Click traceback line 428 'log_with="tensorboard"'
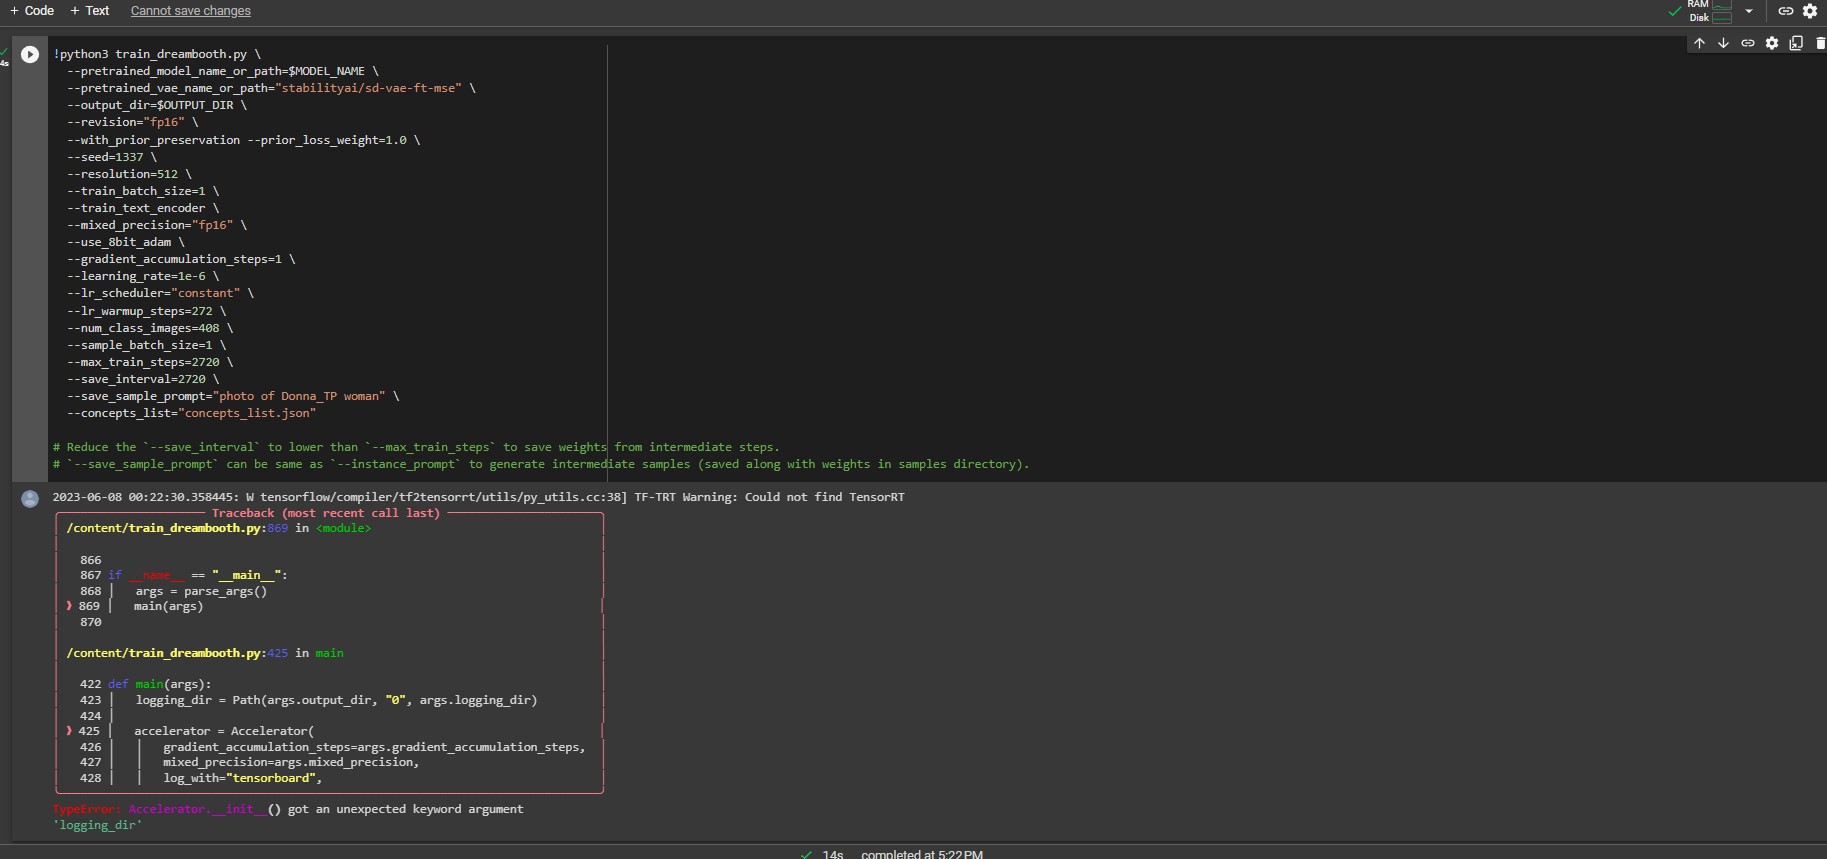Image resolution: width=1827 pixels, height=859 pixels. tap(242, 778)
